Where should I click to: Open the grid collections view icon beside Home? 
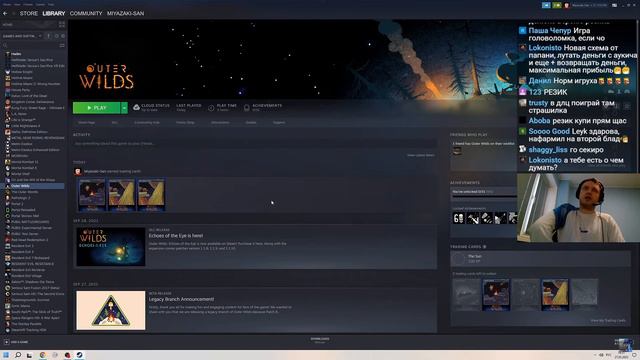point(62,24)
